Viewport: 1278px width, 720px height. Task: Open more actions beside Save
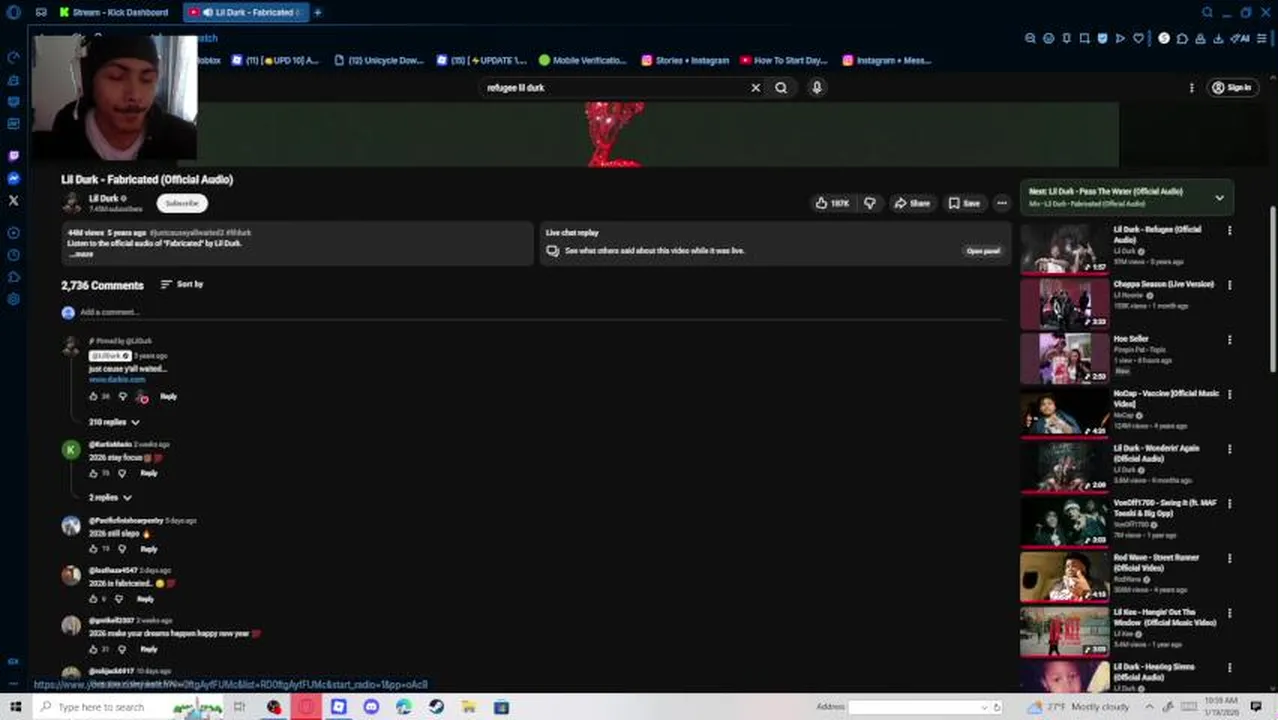1002,203
